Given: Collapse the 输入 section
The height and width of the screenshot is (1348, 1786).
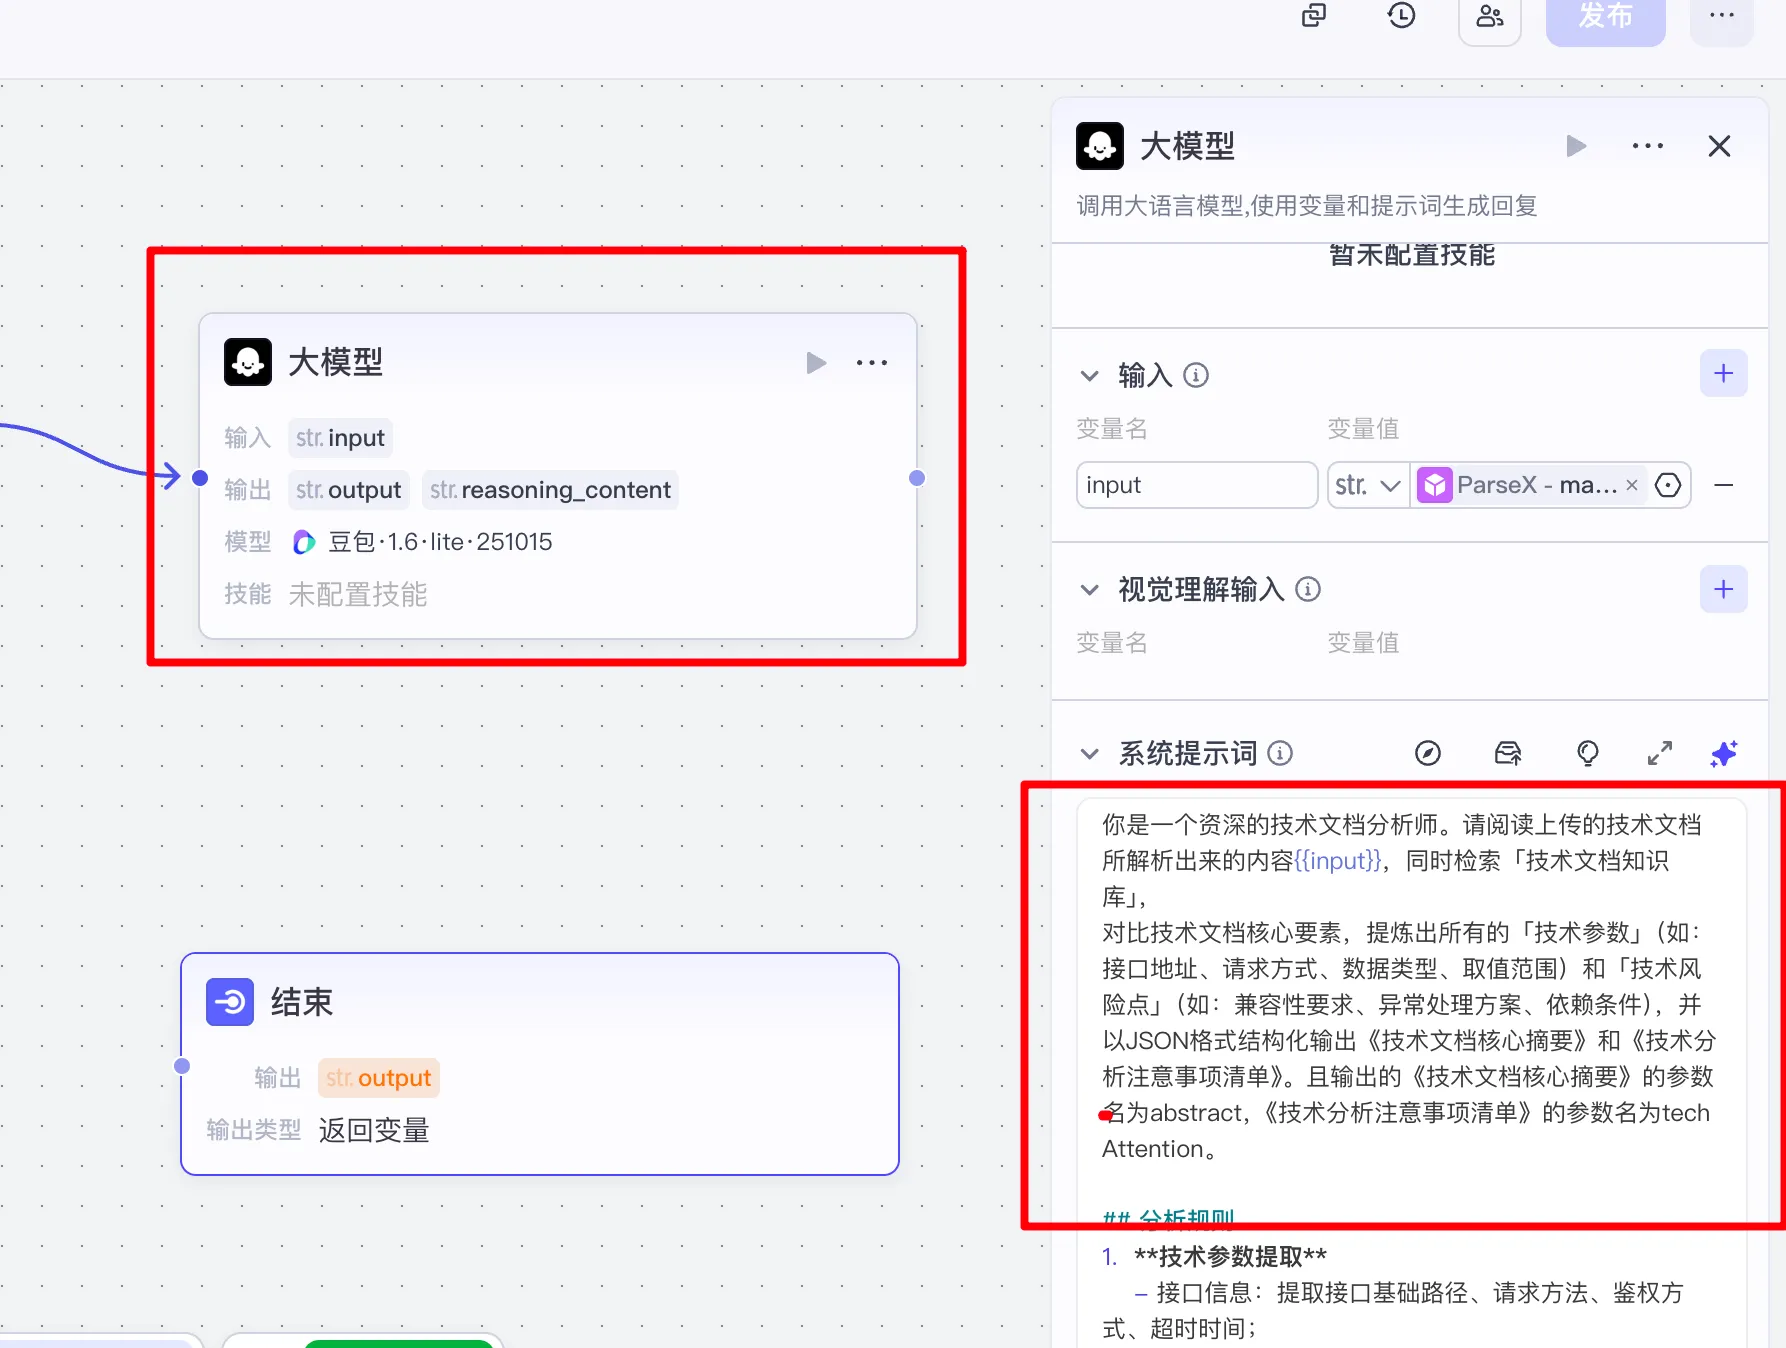Looking at the screenshot, I should coord(1090,376).
